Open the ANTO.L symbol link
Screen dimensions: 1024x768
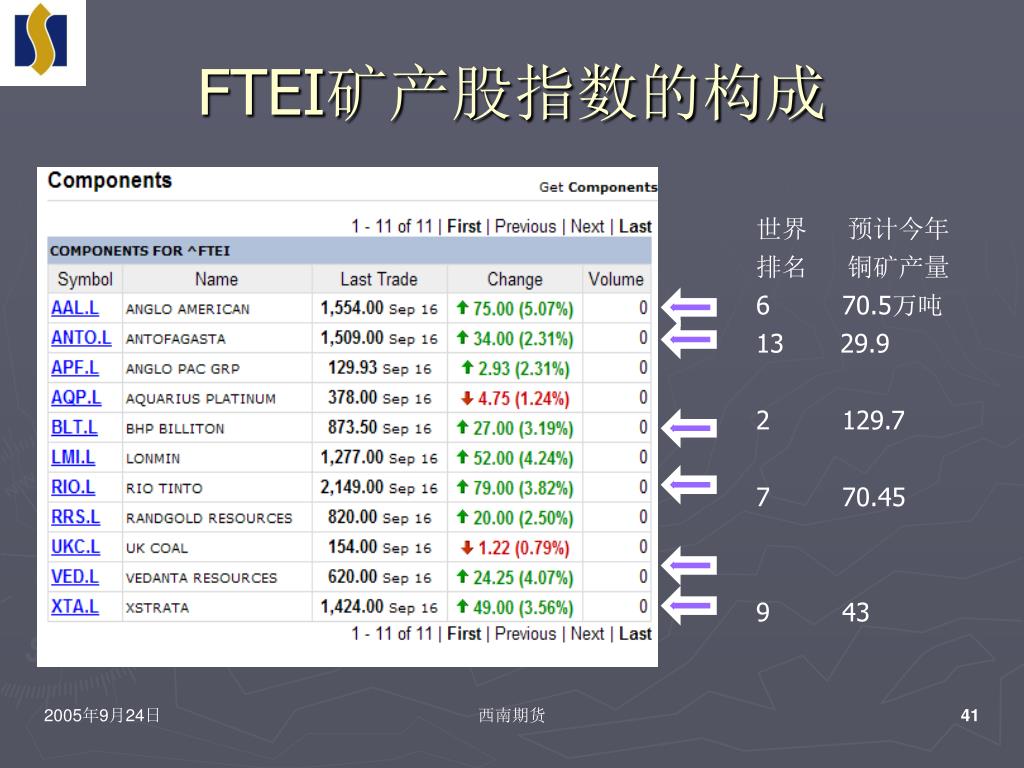click(x=81, y=338)
